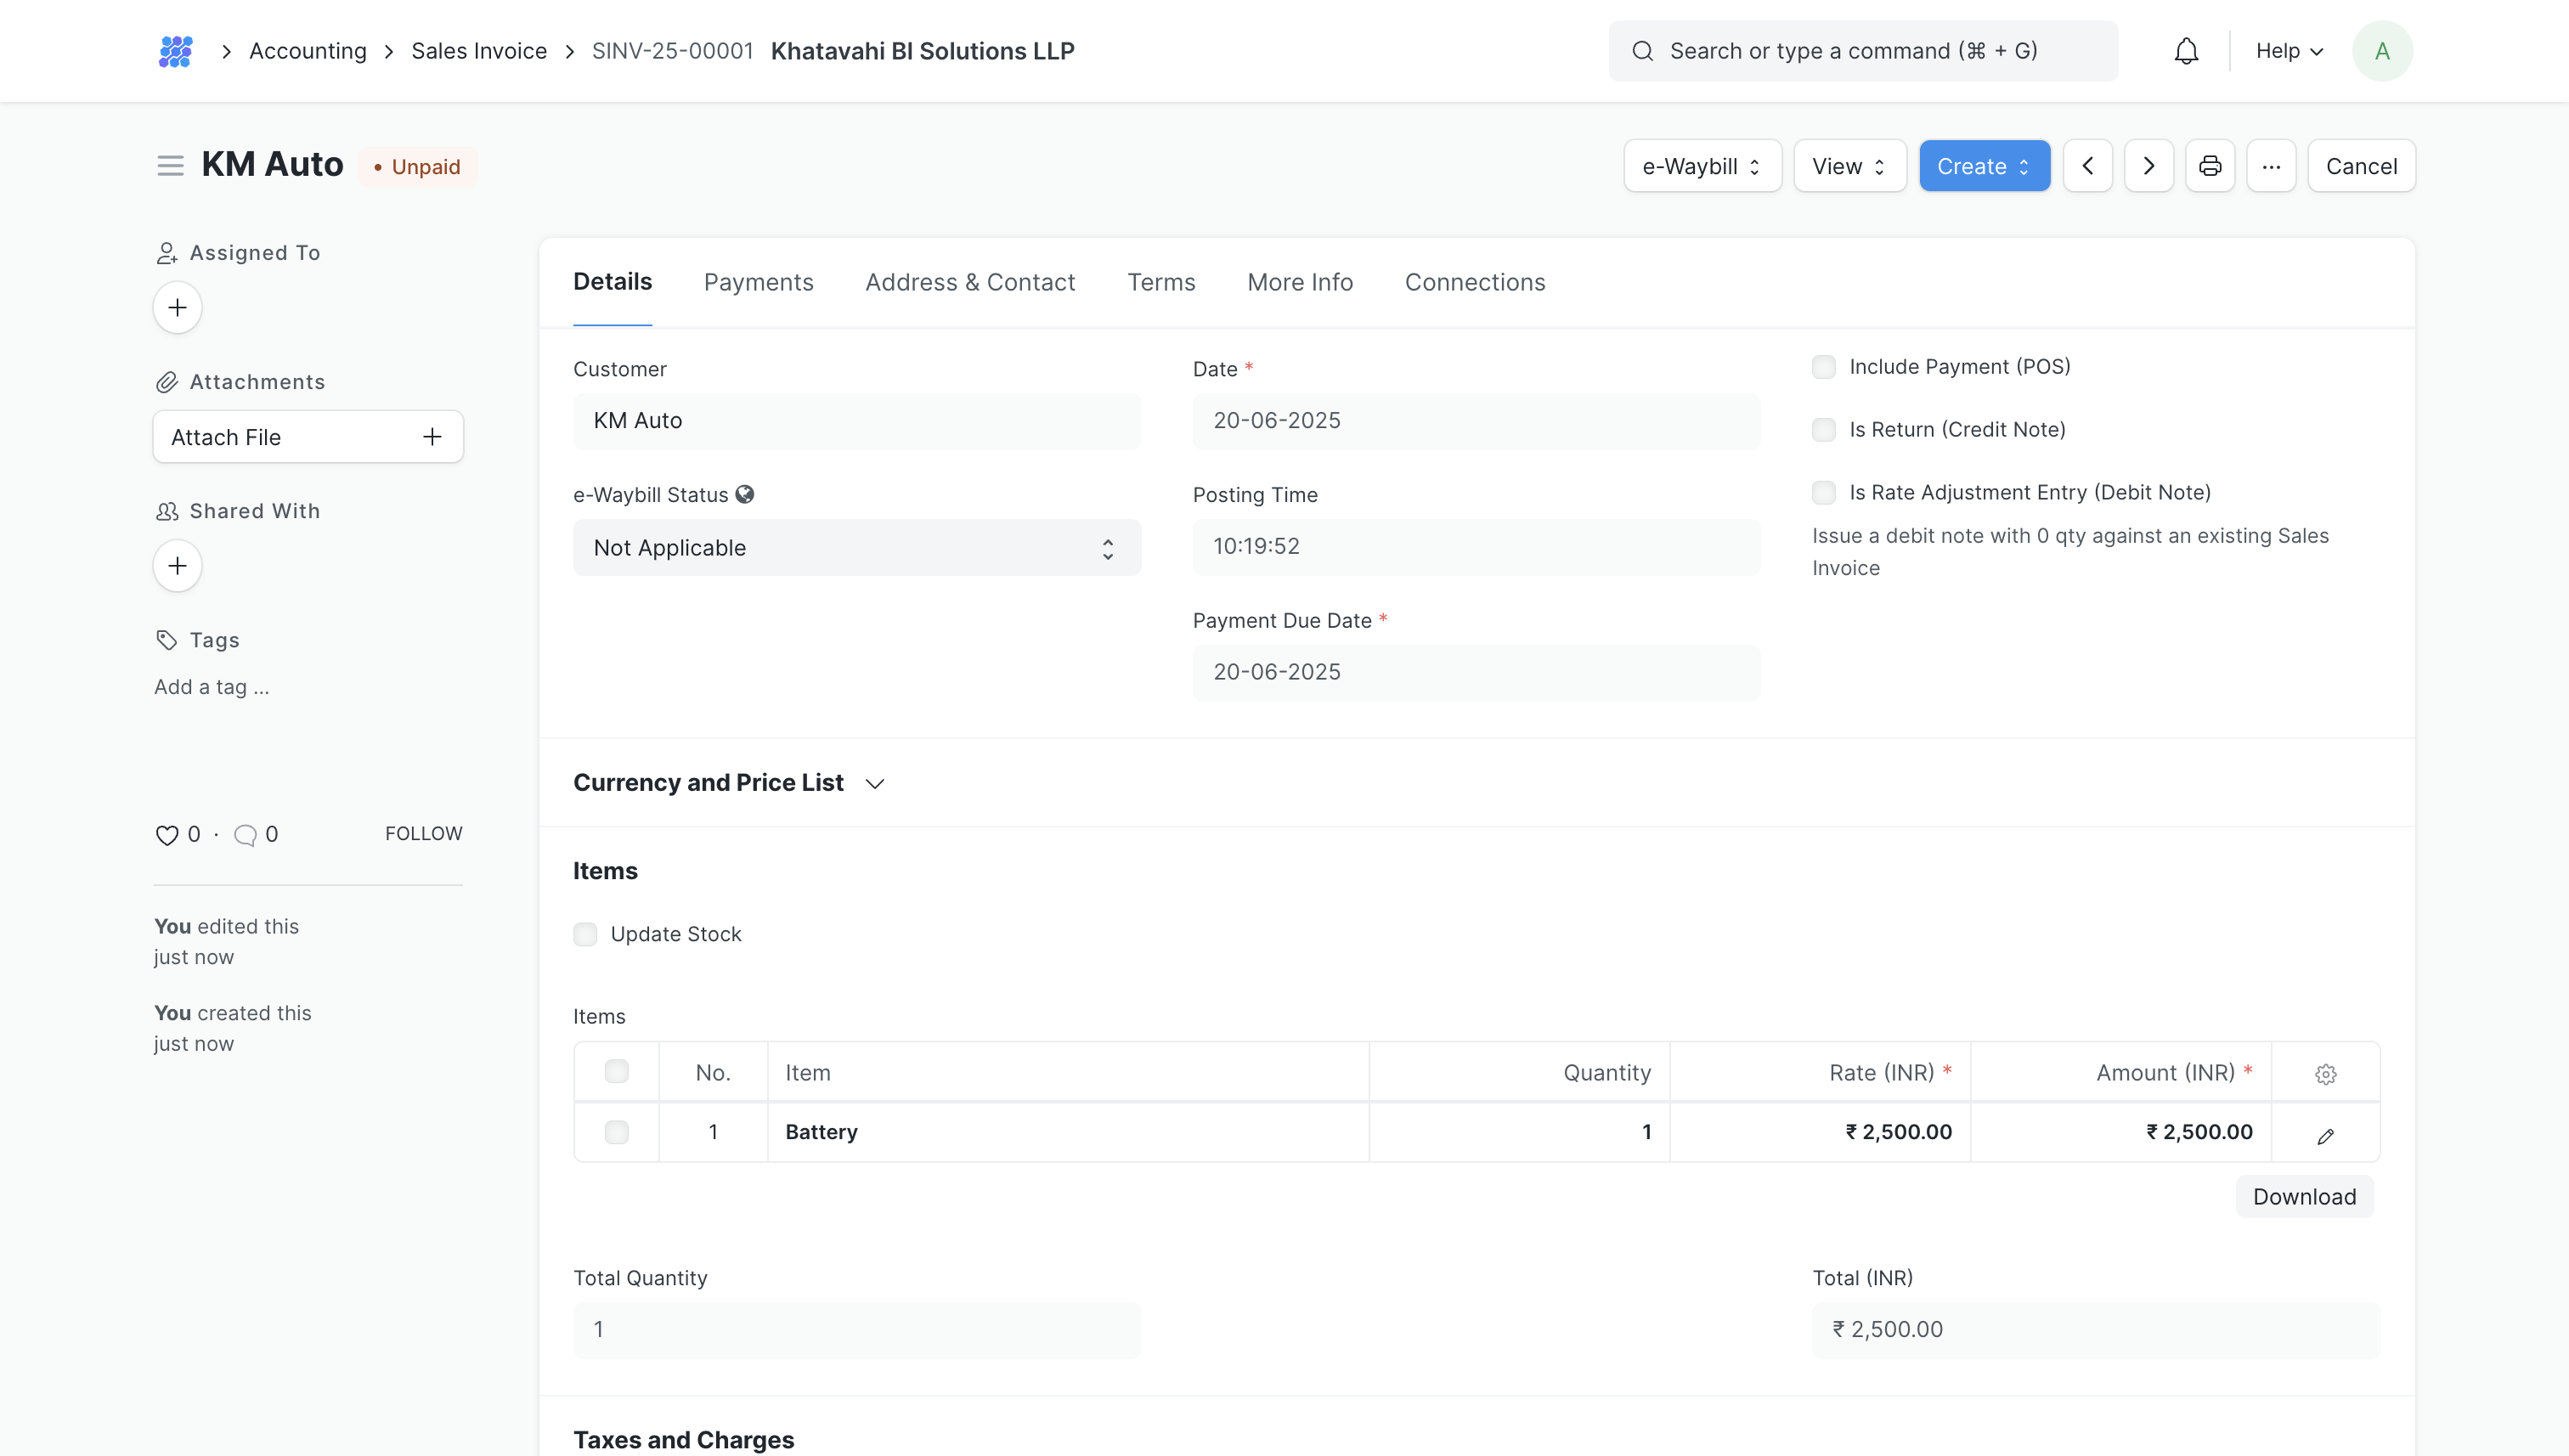2569x1456 pixels.
Task: Focus the search command bar
Action: coord(1863,51)
